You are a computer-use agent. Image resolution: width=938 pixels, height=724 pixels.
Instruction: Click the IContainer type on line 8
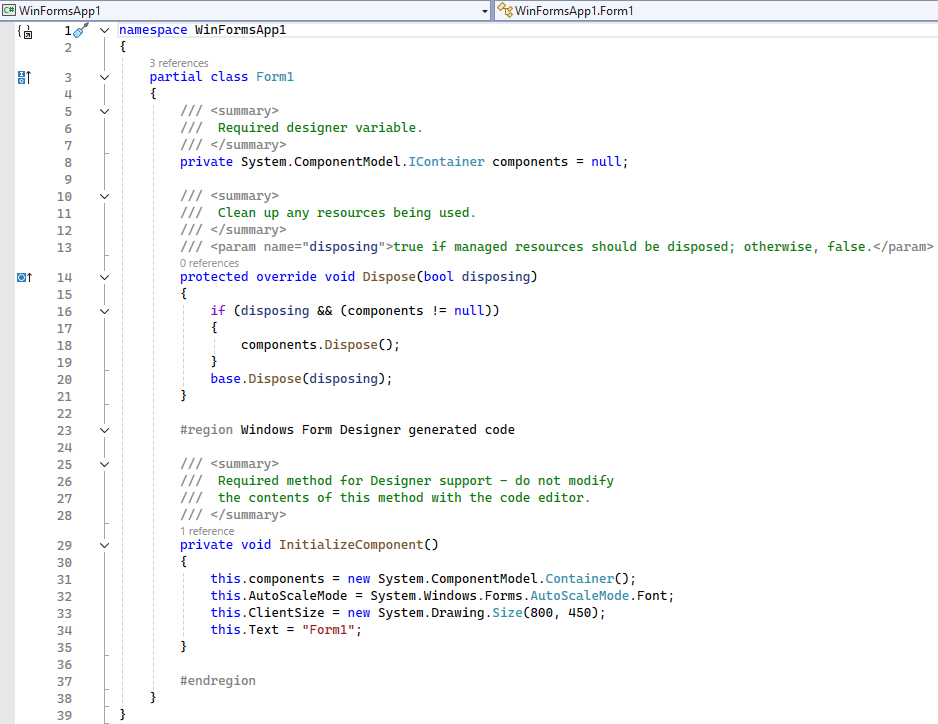point(446,162)
